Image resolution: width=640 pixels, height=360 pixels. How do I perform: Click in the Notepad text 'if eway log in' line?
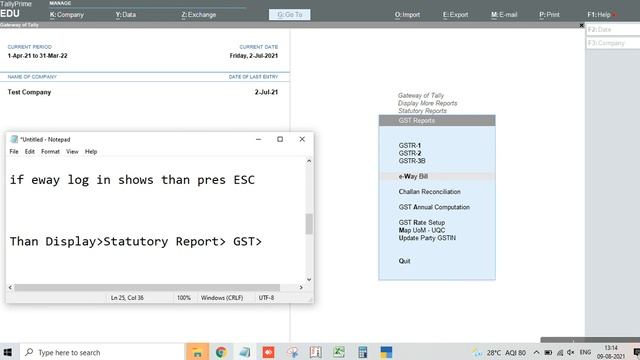click(132, 180)
